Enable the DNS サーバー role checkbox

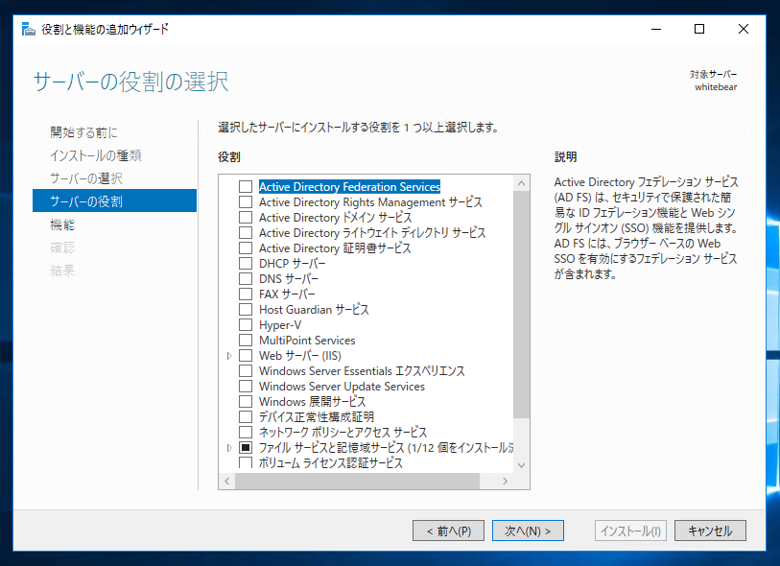(245, 279)
